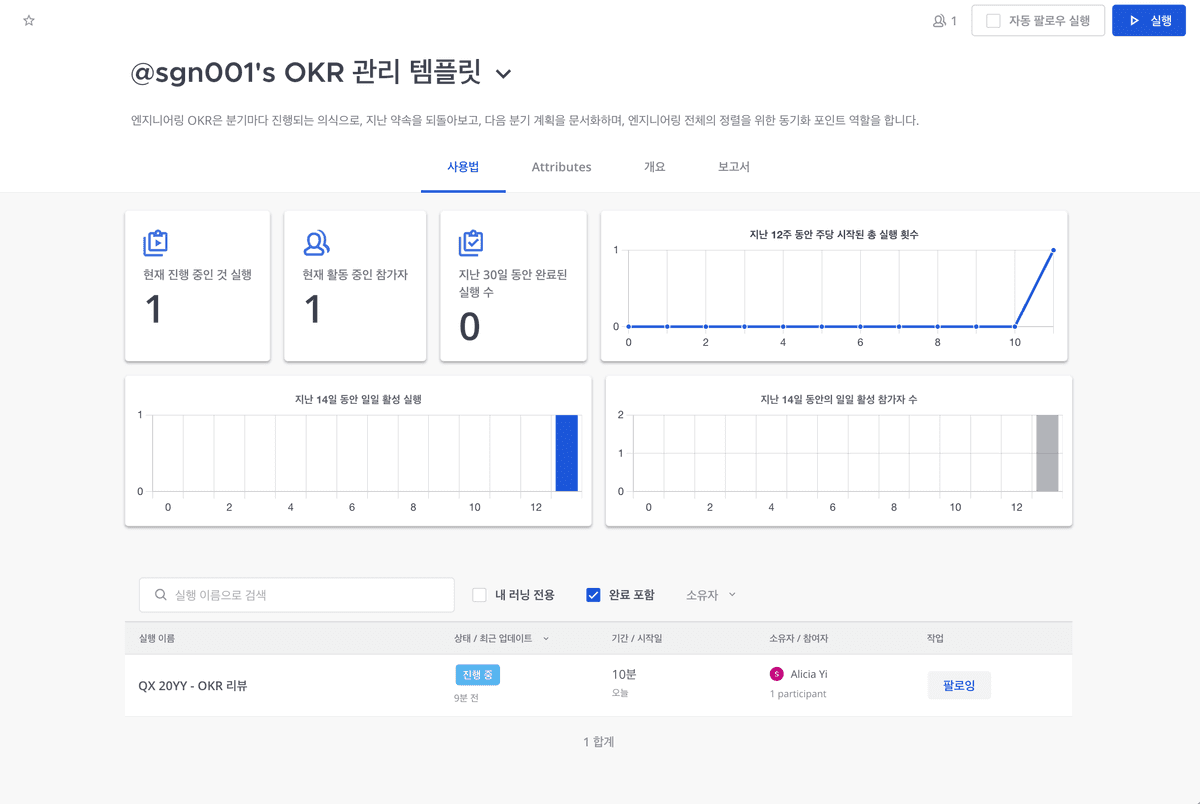Screen dimensions: 1200x804
Task: Open the 보고서 tab
Action: click(x=734, y=167)
